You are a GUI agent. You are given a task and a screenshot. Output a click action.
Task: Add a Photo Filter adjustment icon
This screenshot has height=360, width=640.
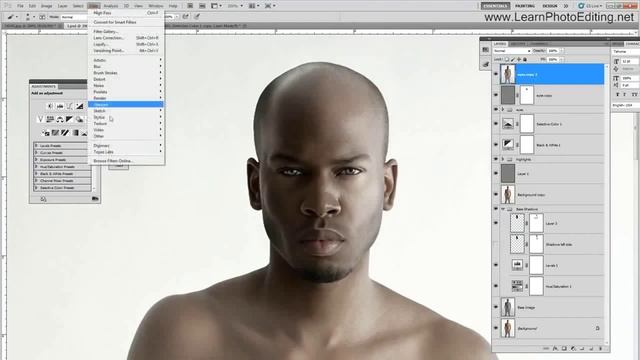[80, 119]
